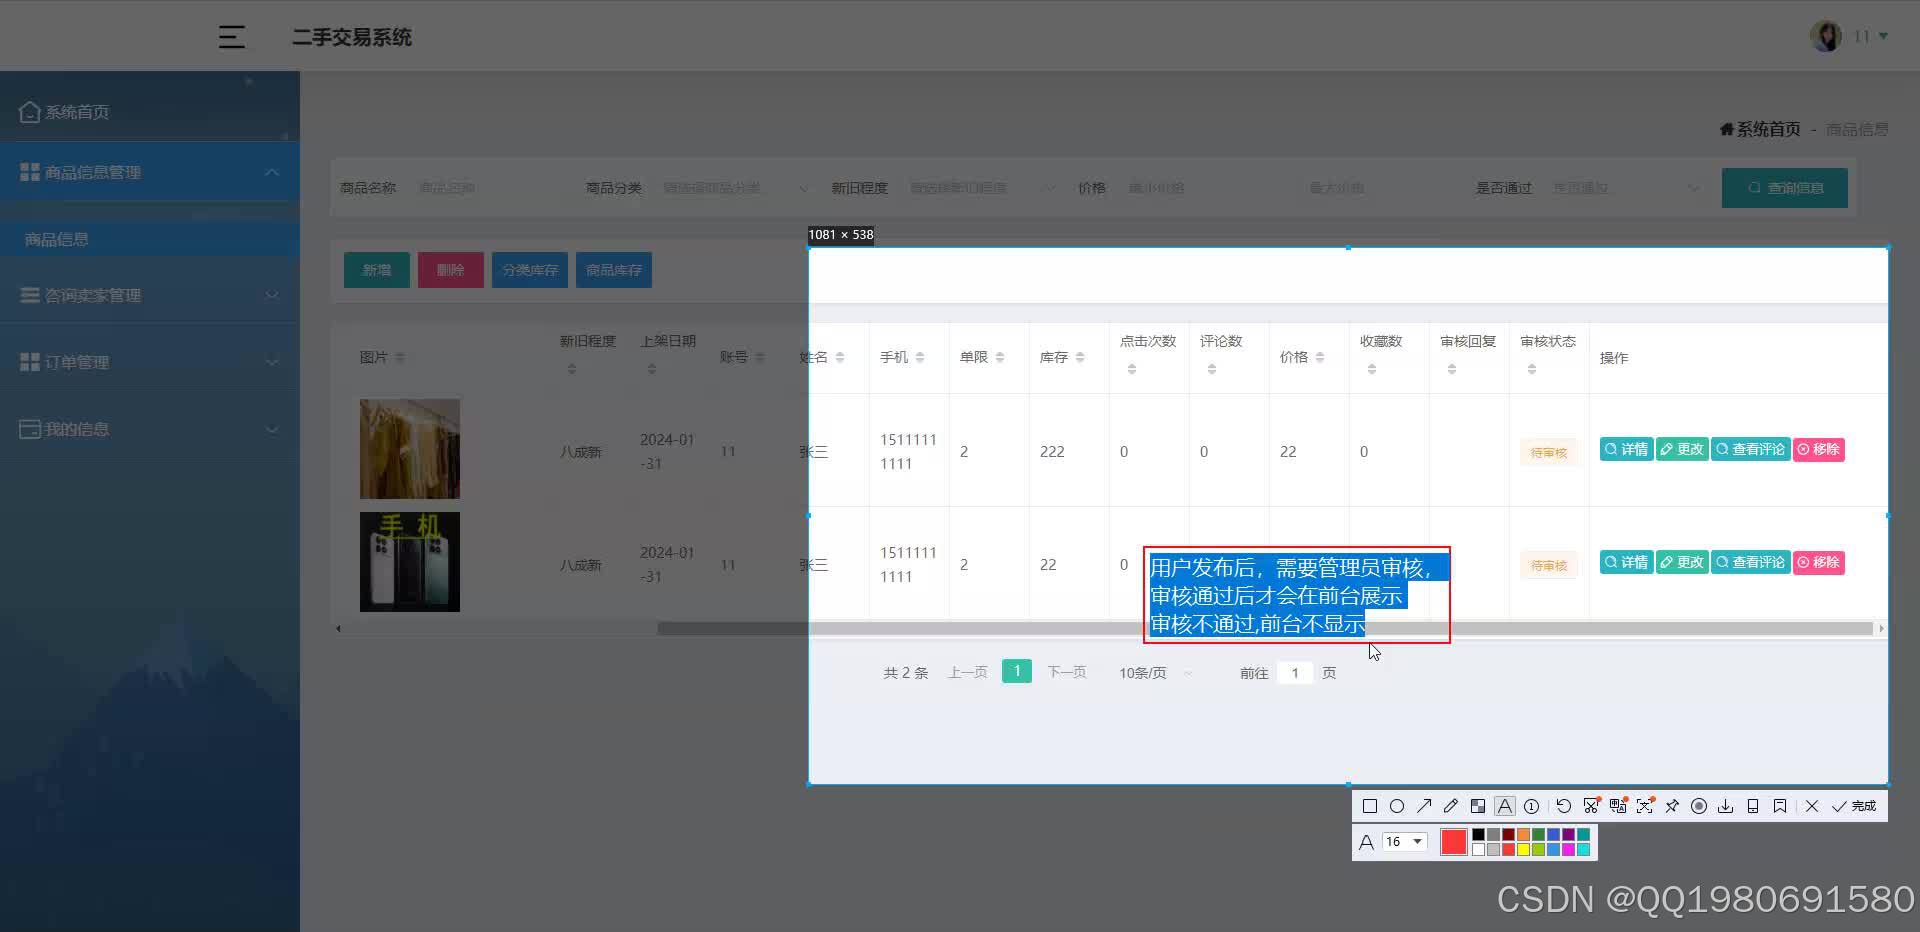1920x932 pixels.
Task: Pin the screenshot to screen
Action: click(x=1672, y=806)
